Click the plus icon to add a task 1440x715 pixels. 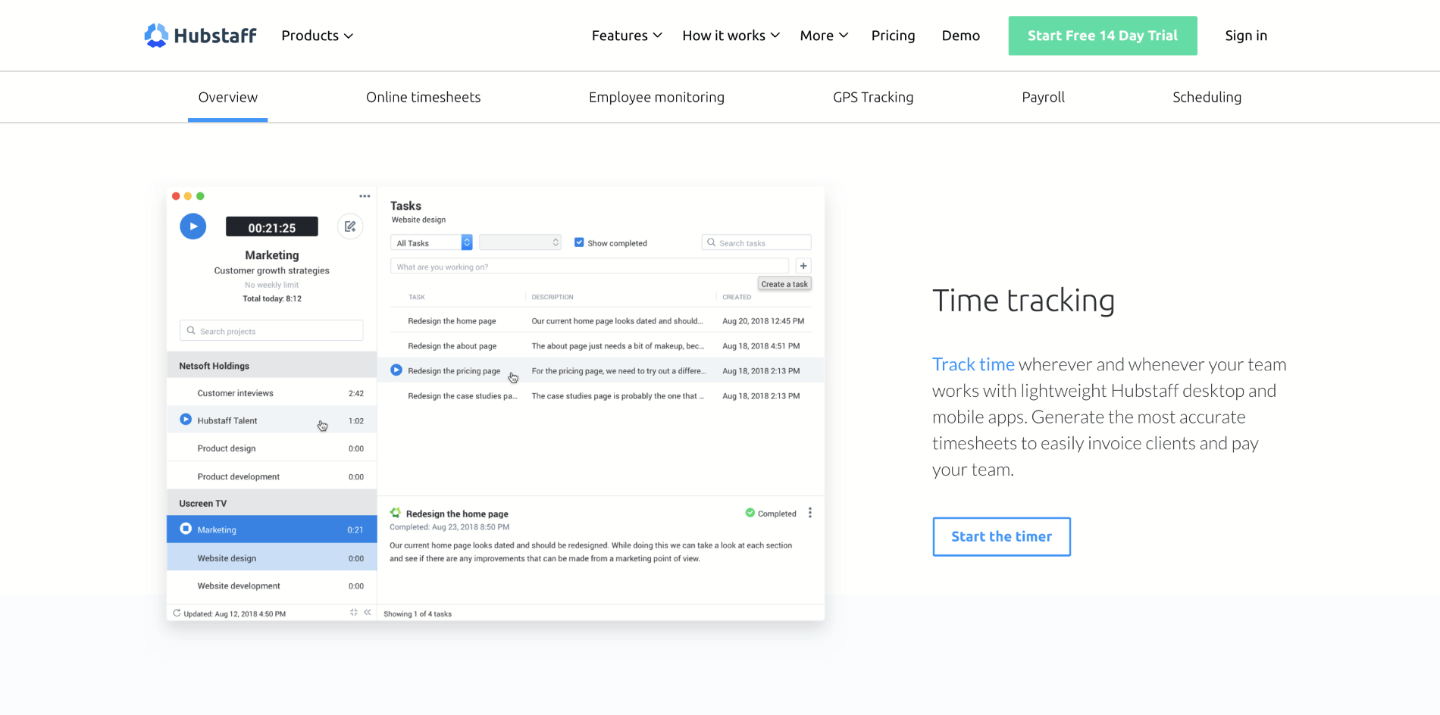[803, 266]
